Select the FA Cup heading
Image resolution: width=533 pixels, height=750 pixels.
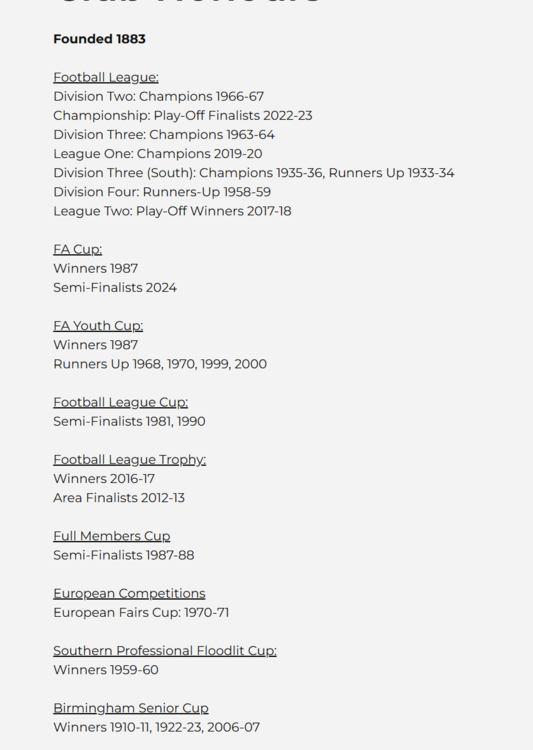78,250
